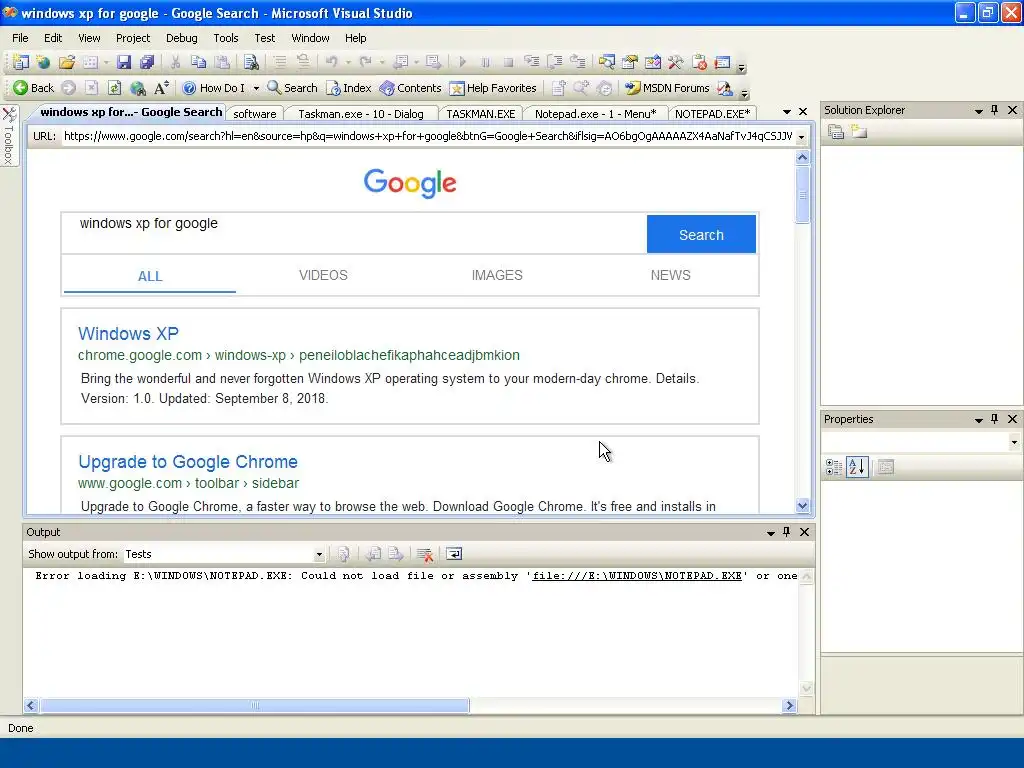Screen dimensions: 1024x768
Task: Toggle auto-hide pin on Output panel
Action: click(786, 532)
